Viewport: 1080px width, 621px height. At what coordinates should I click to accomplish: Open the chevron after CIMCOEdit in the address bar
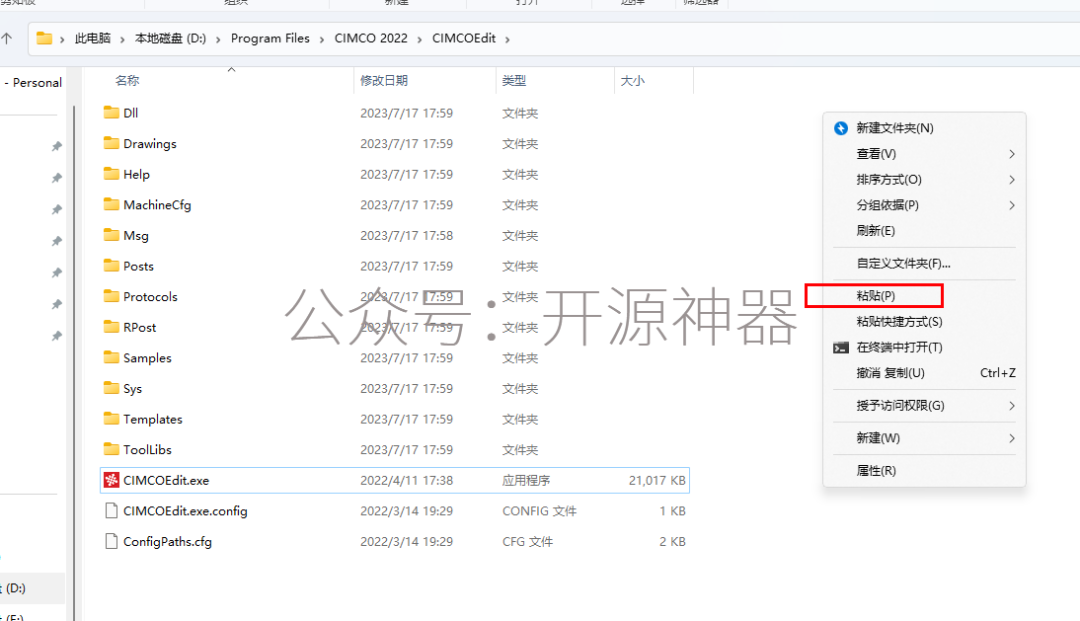(508, 39)
